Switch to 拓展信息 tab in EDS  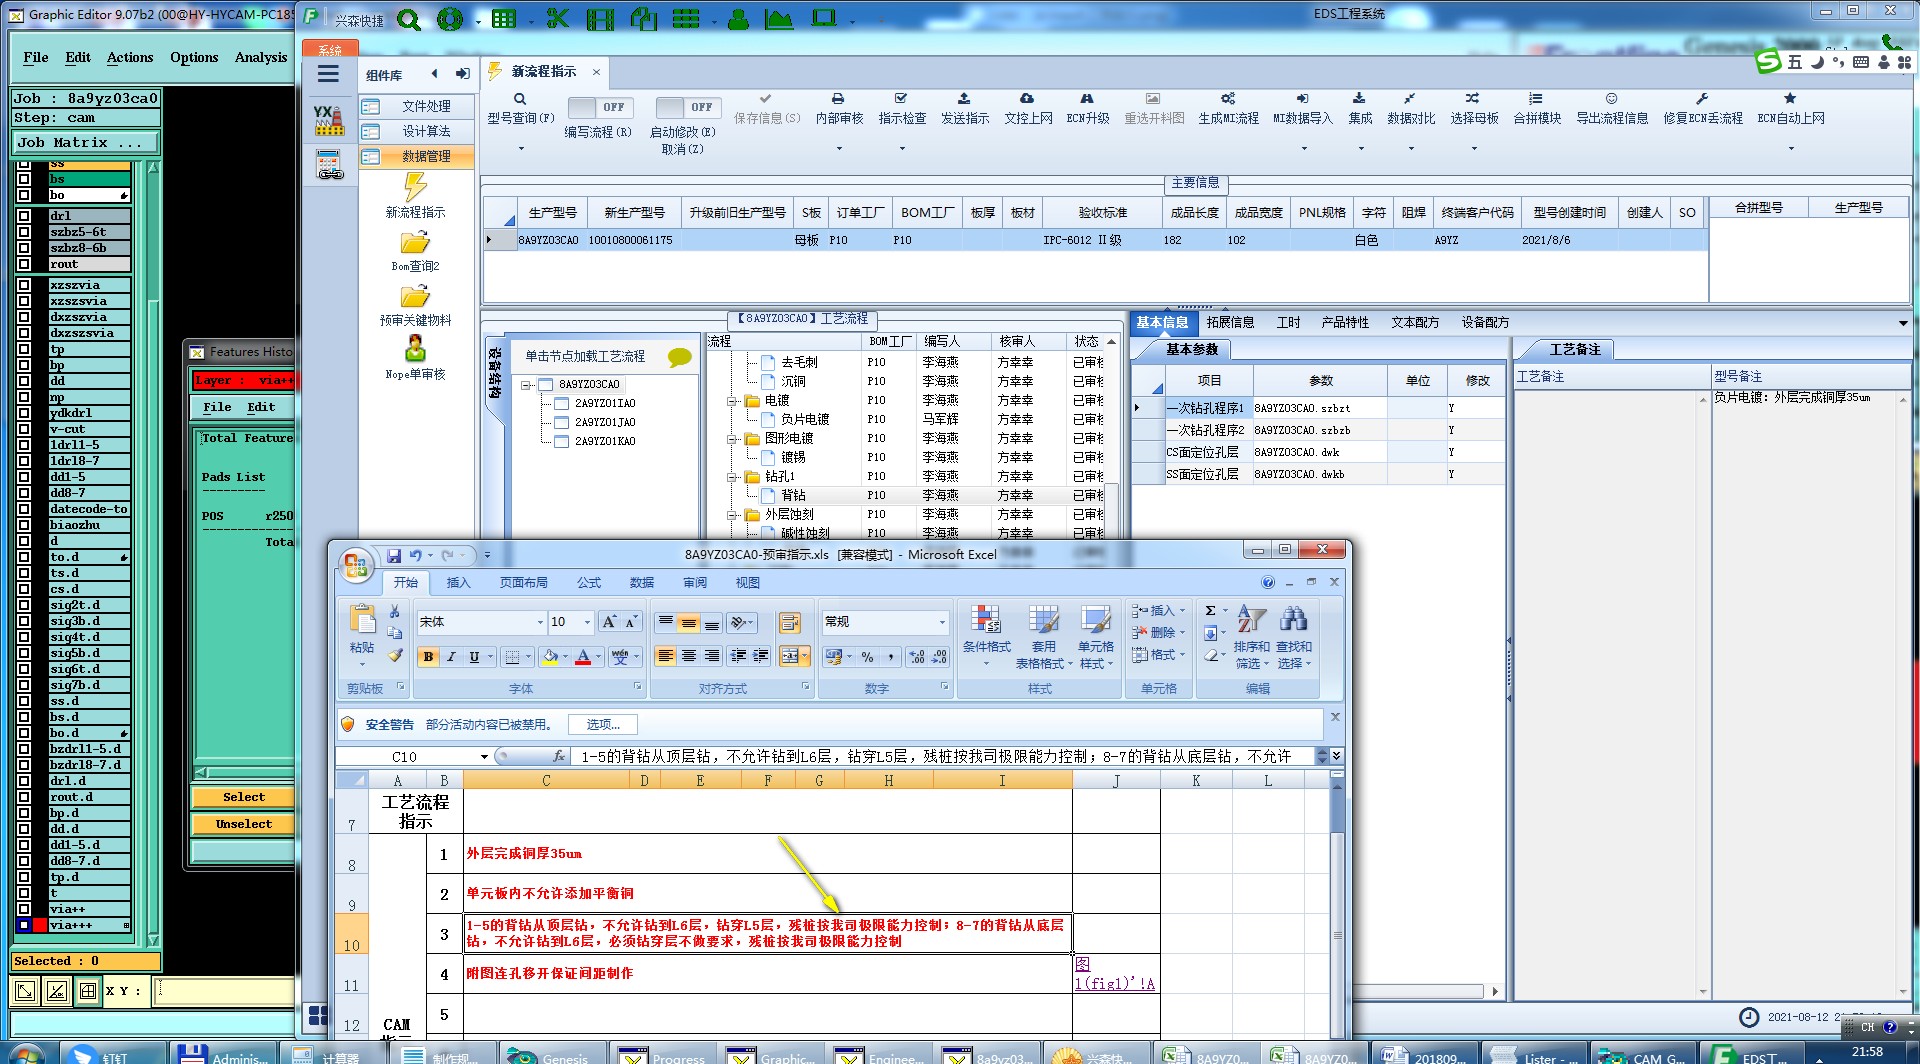[1230, 323]
